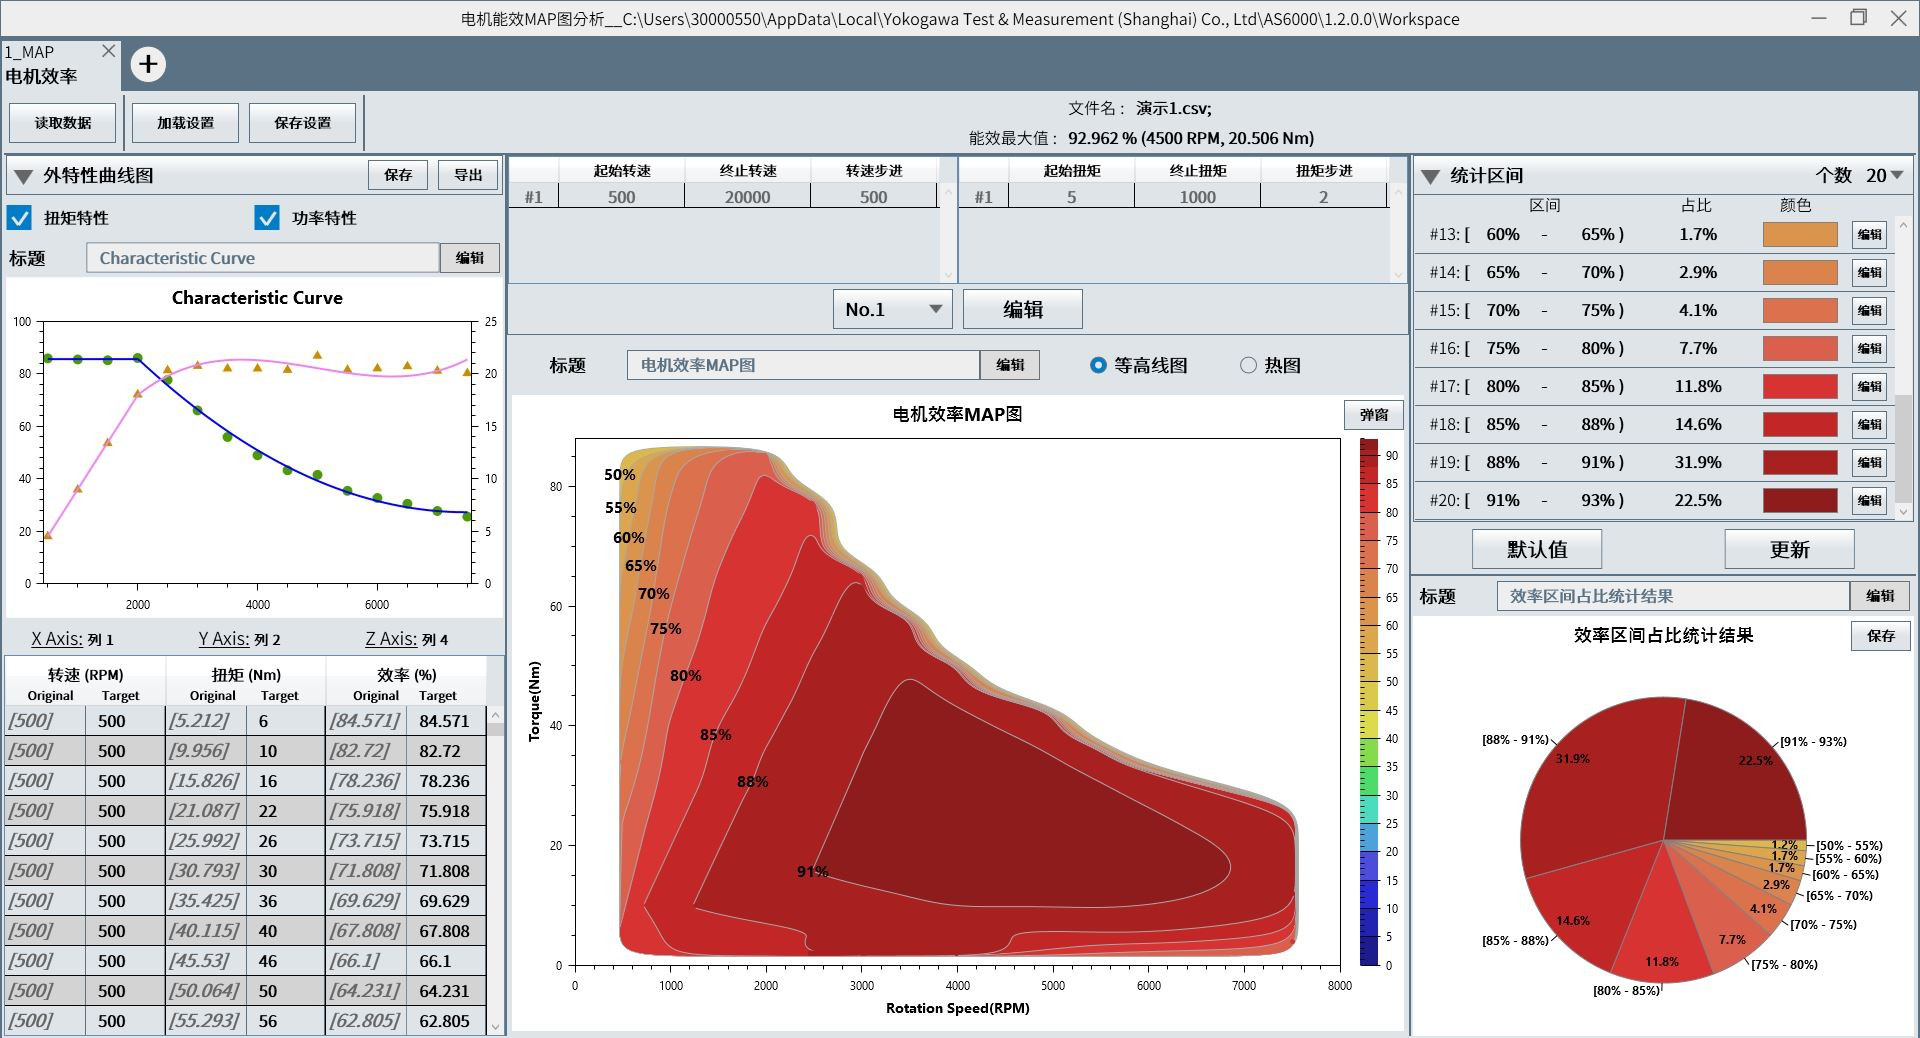The image size is (1920, 1038).
Task: Toggle the 功率特性 checkbox
Action: coord(267,217)
